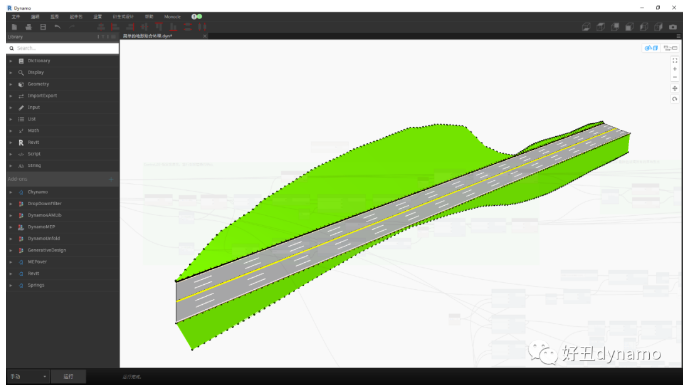
Task: Select the Orbit navigation icon
Action: 675,99
